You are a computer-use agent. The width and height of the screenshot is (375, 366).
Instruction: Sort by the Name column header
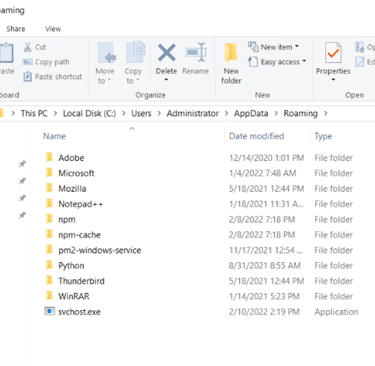pos(54,136)
